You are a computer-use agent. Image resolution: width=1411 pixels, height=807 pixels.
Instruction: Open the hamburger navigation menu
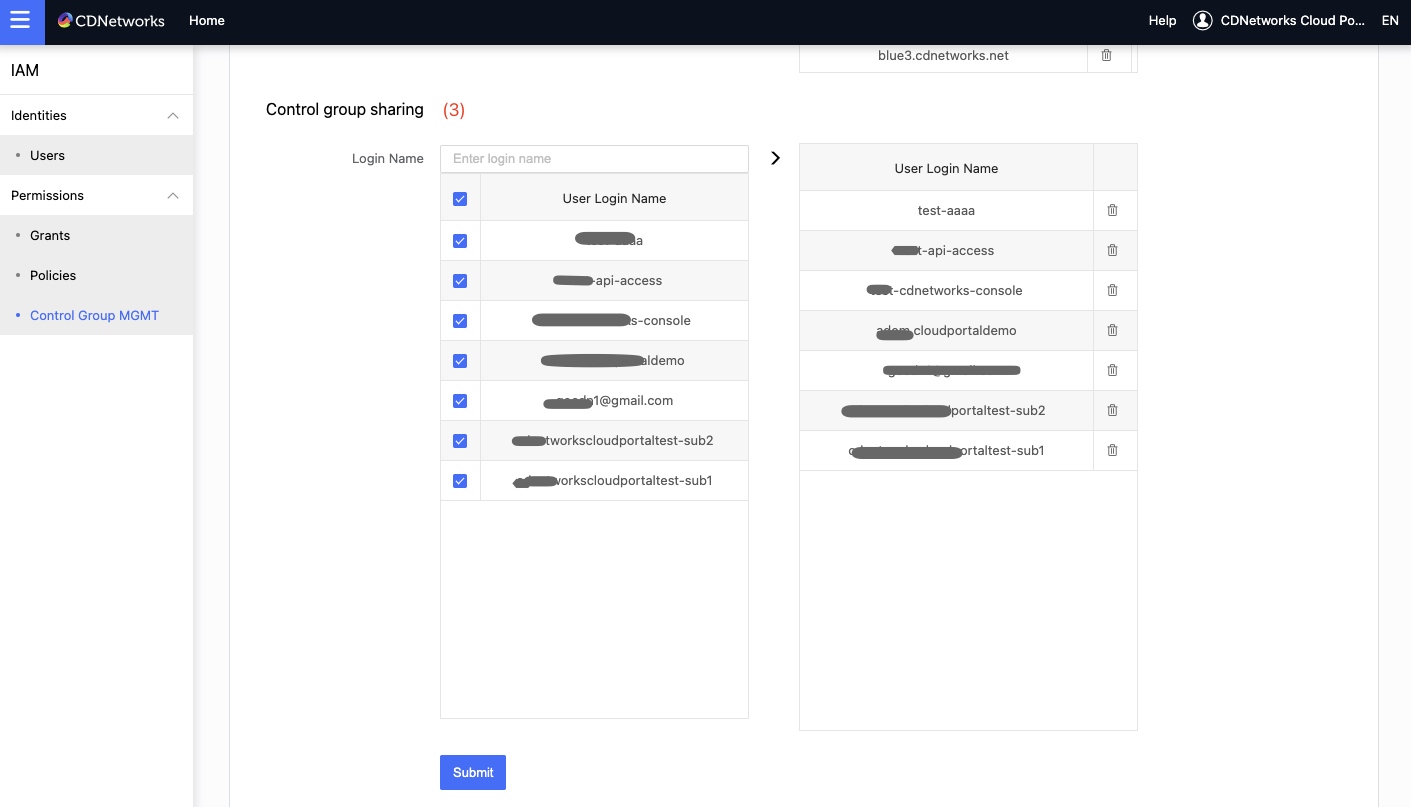click(x=21, y=21)
